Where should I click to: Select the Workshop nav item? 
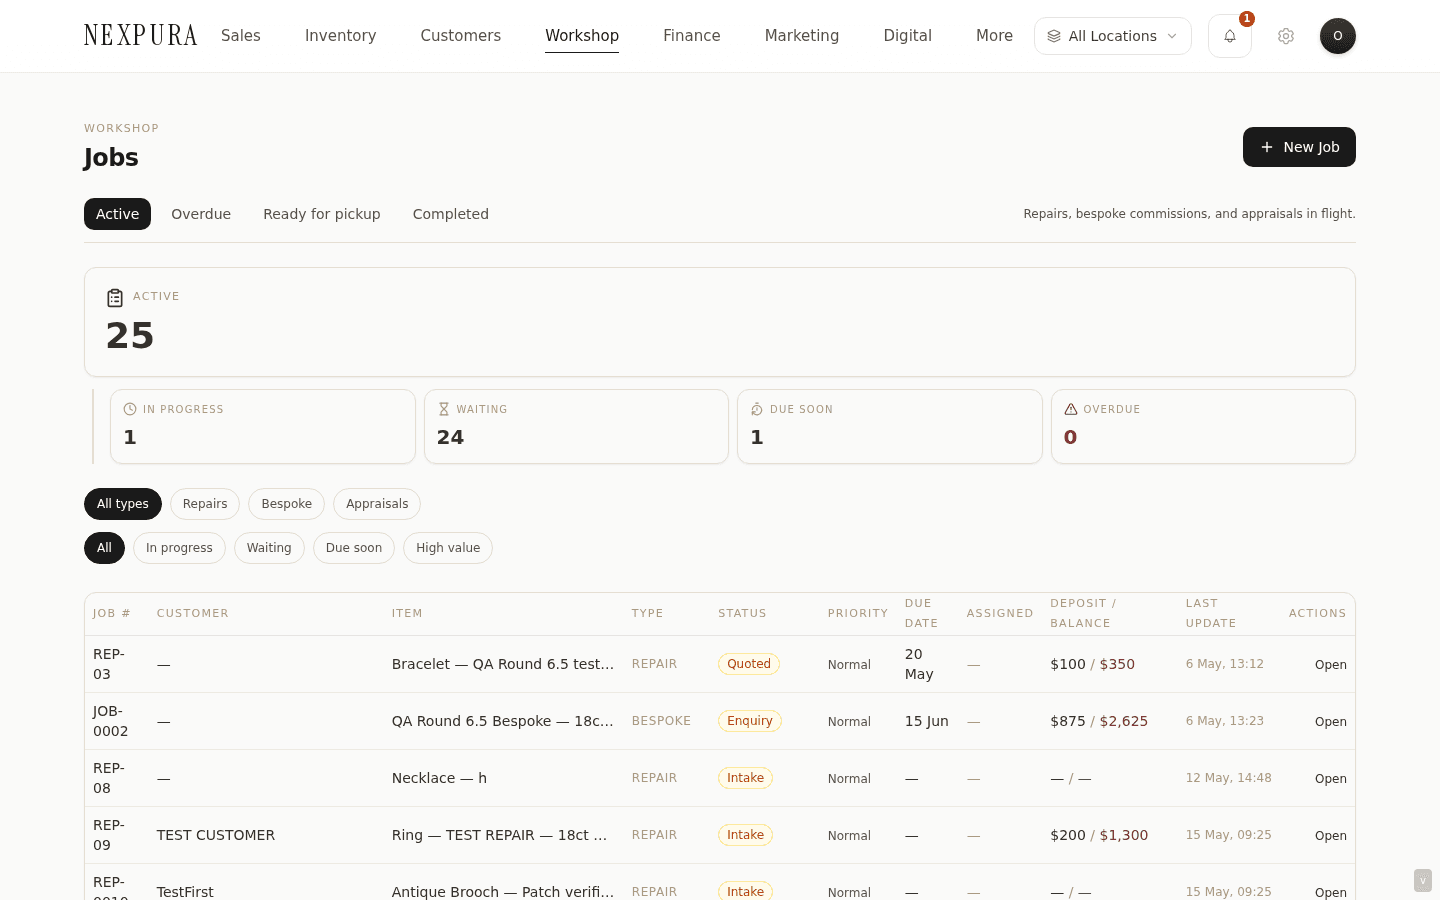(x=582, y=36)
